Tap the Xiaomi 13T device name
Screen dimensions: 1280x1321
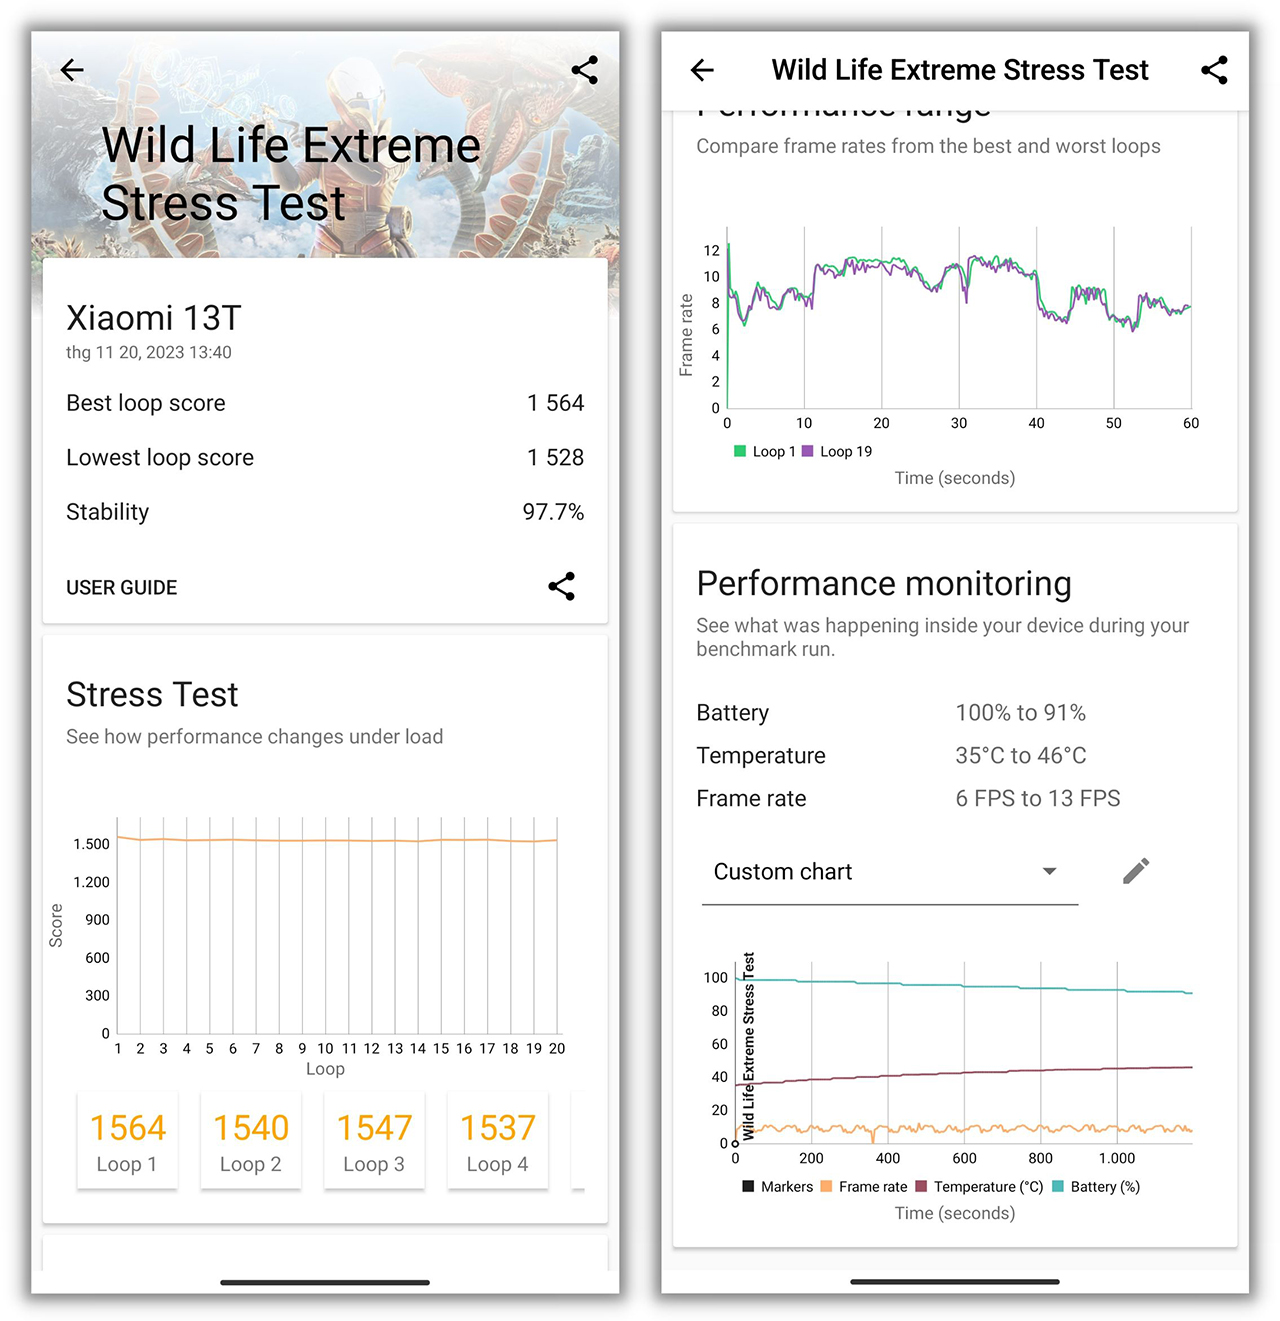(154, 318)
